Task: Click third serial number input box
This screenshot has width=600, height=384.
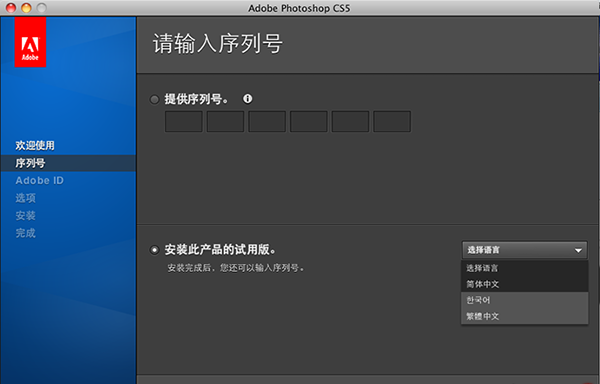Action: 267,122
